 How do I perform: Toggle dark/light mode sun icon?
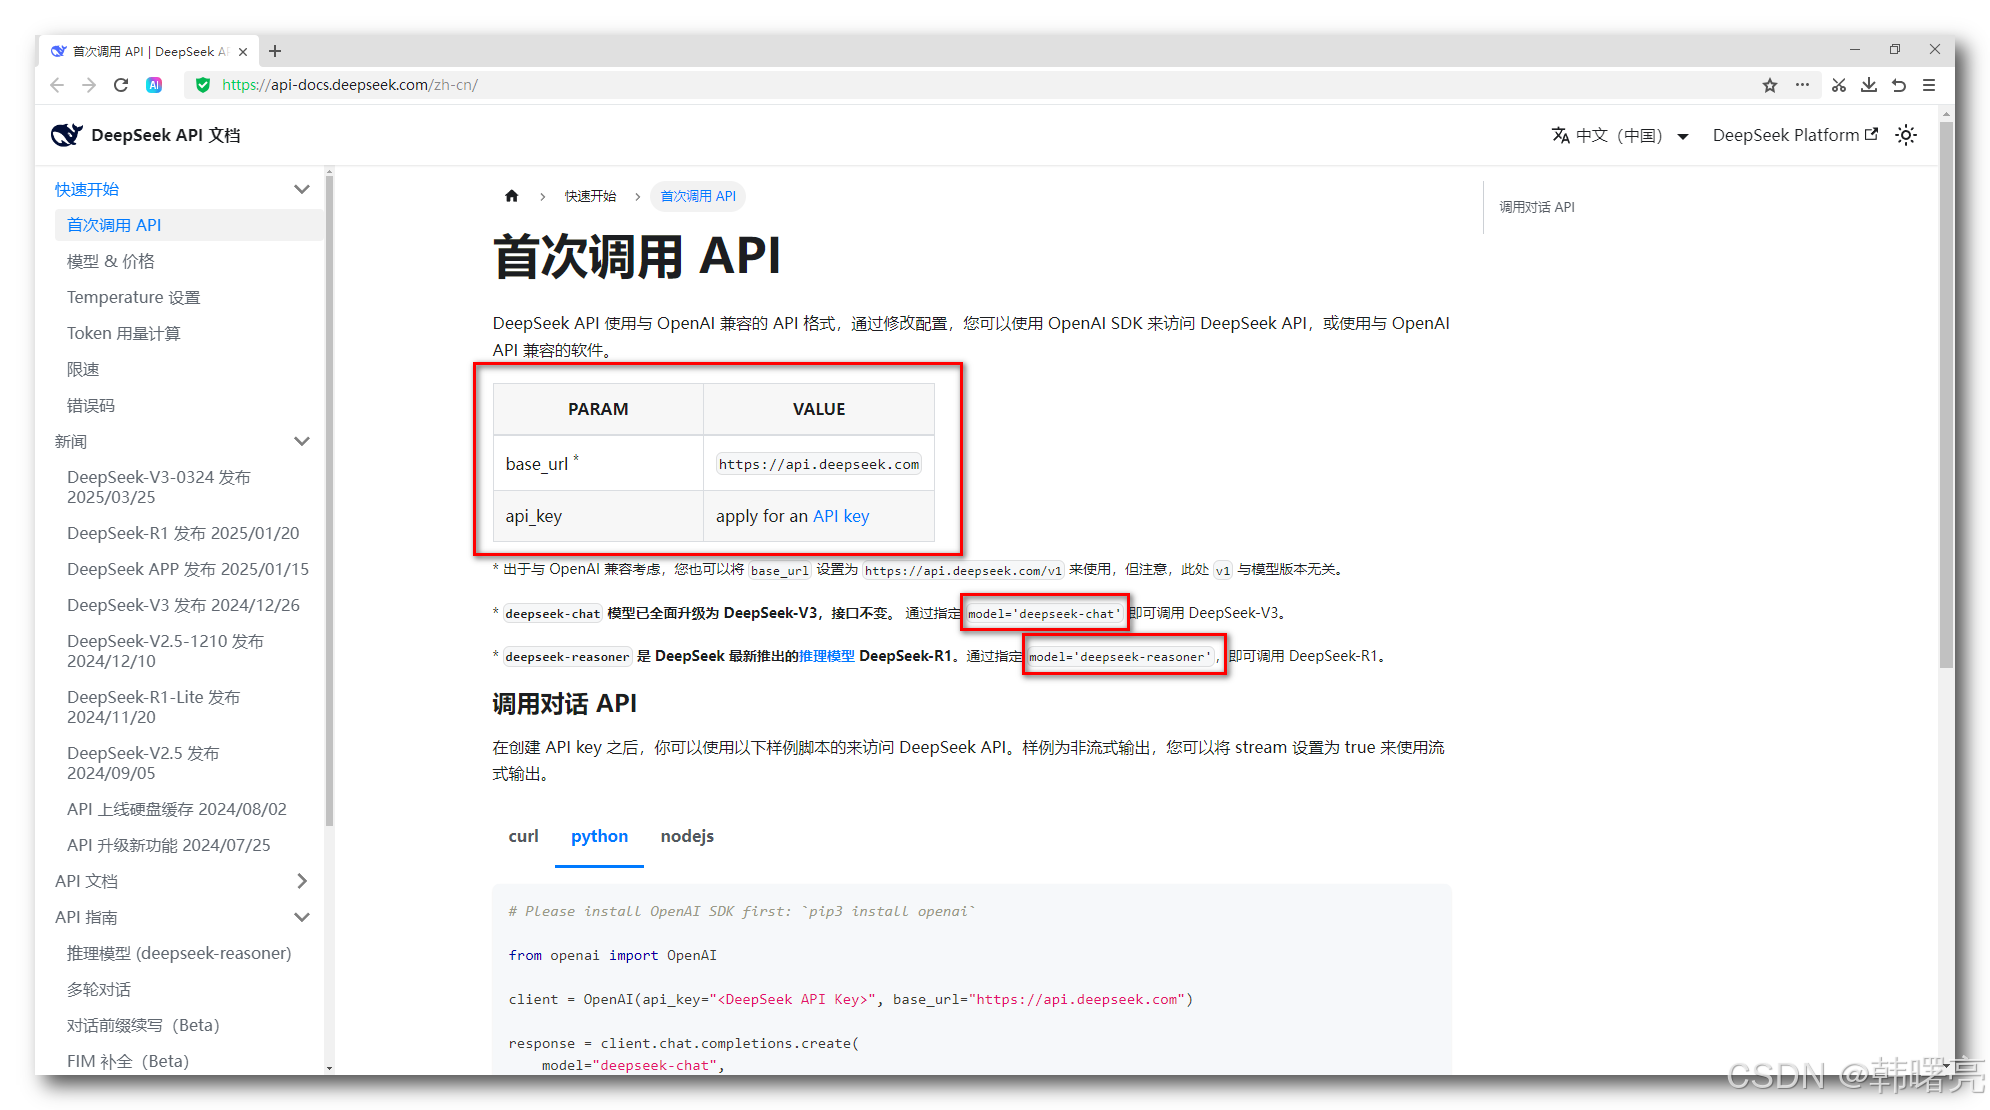(x=1906, y=135)
